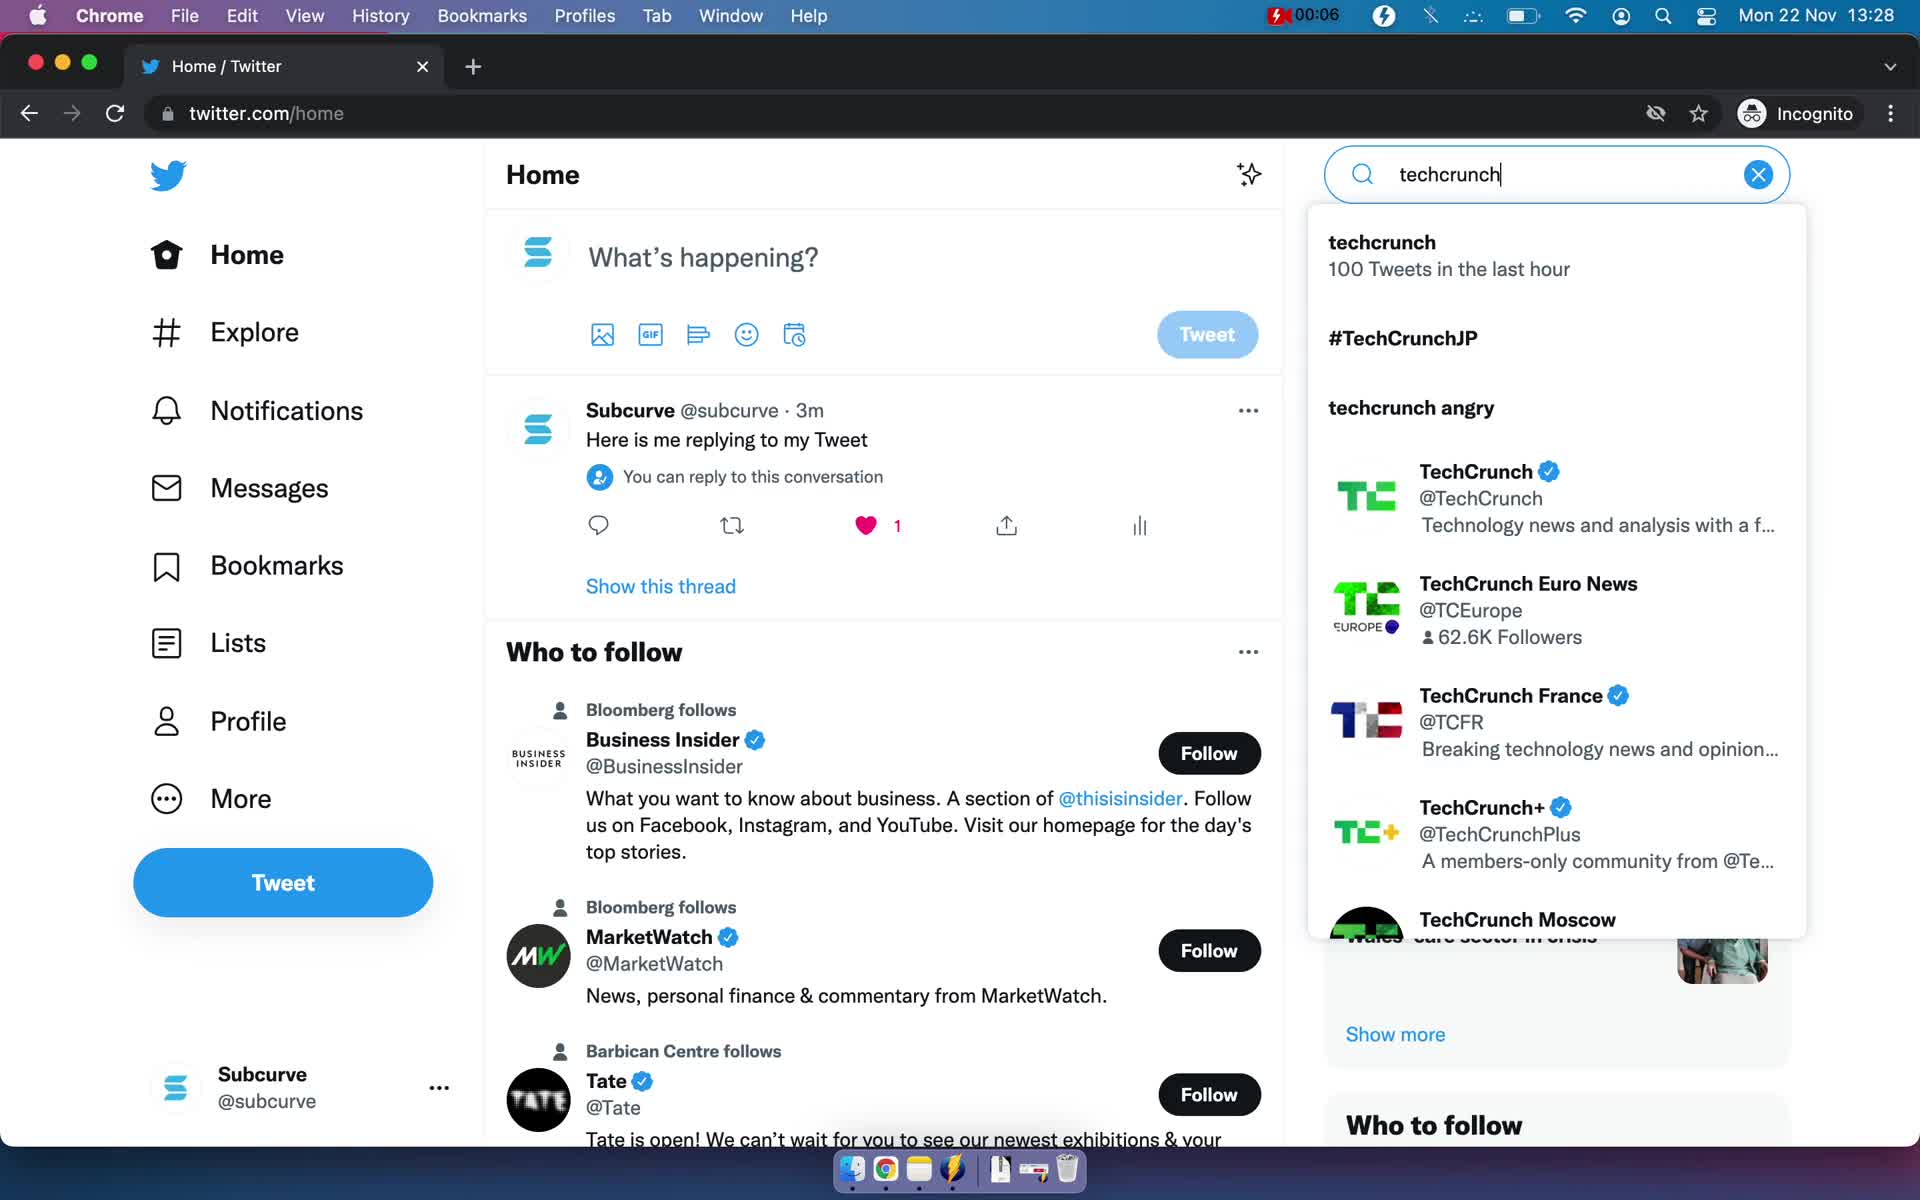Retweet the Subcurve tweet

tap(732, 525)
